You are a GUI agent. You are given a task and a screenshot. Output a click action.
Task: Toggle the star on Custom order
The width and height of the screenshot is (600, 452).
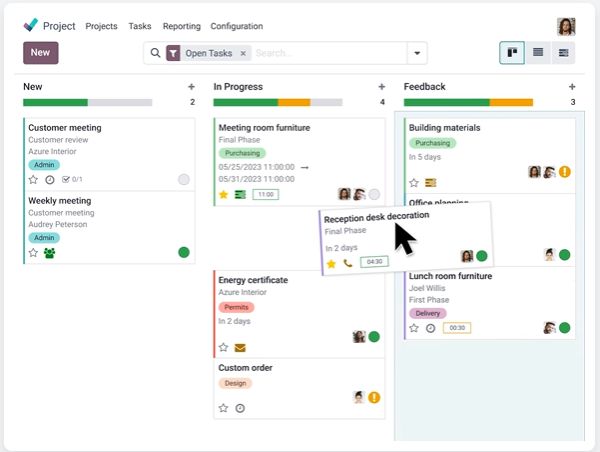tap(224, 408)
